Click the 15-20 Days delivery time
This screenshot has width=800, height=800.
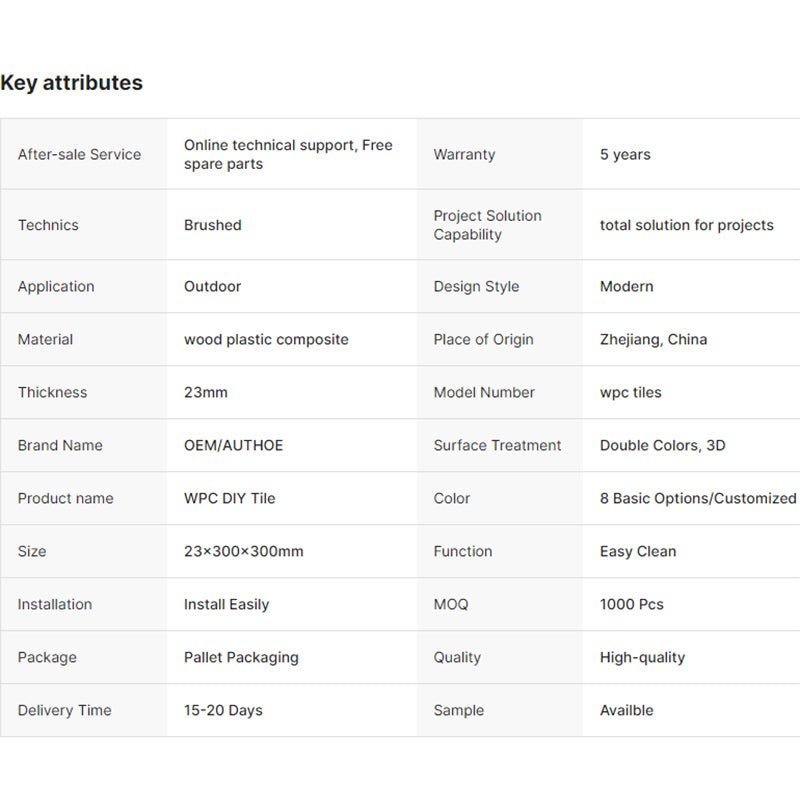tap(223, 710)
